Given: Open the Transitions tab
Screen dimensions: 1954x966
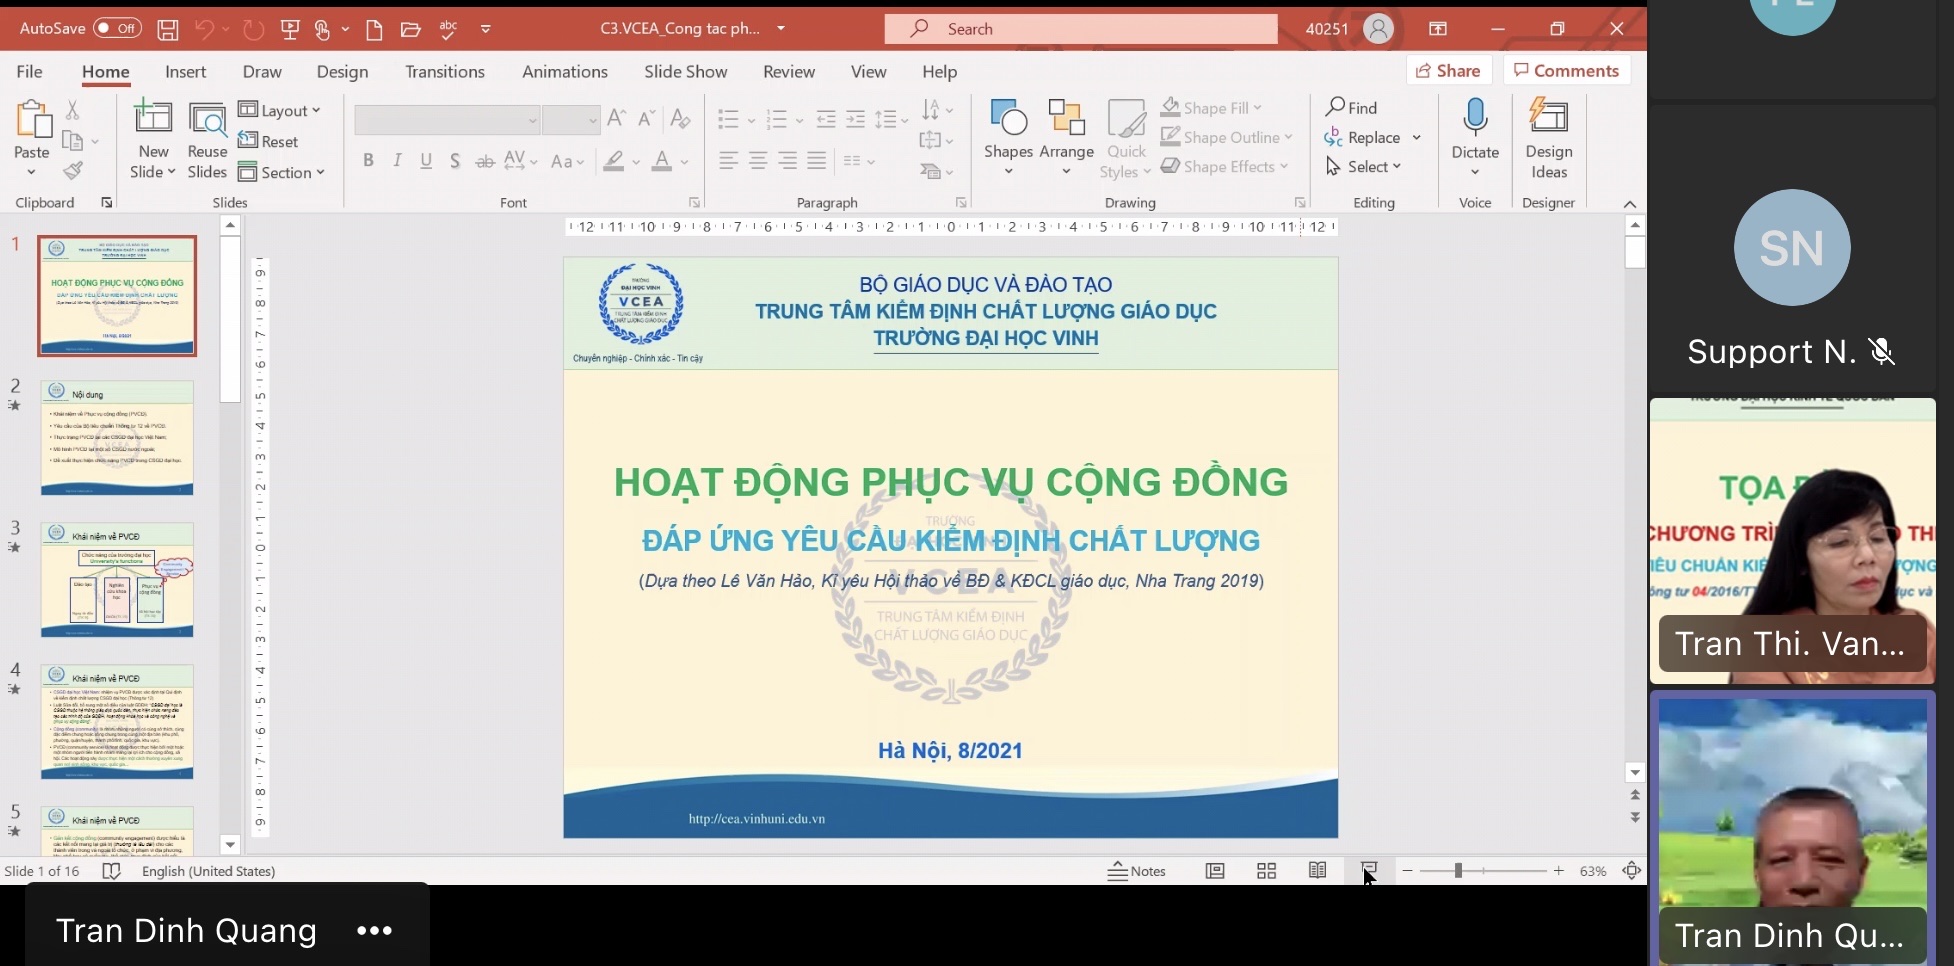Looking at the screenshot, I should click(445, 71).
